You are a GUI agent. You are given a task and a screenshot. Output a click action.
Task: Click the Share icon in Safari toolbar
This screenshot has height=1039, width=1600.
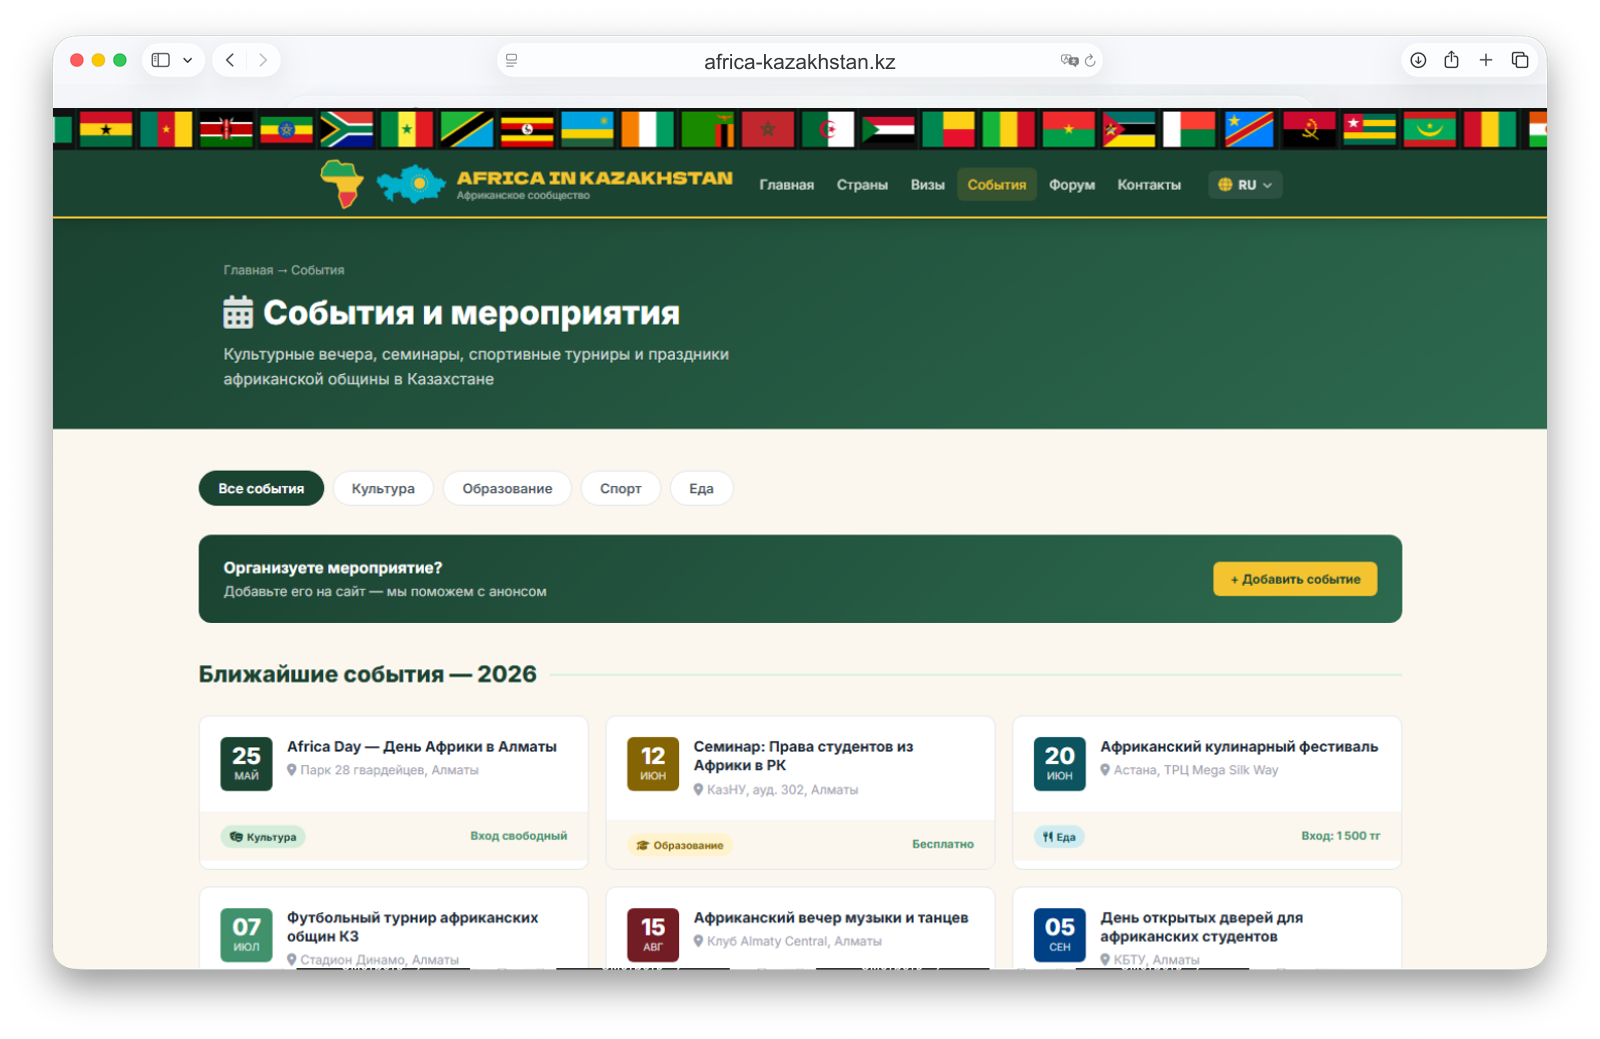click(1451, 60)
